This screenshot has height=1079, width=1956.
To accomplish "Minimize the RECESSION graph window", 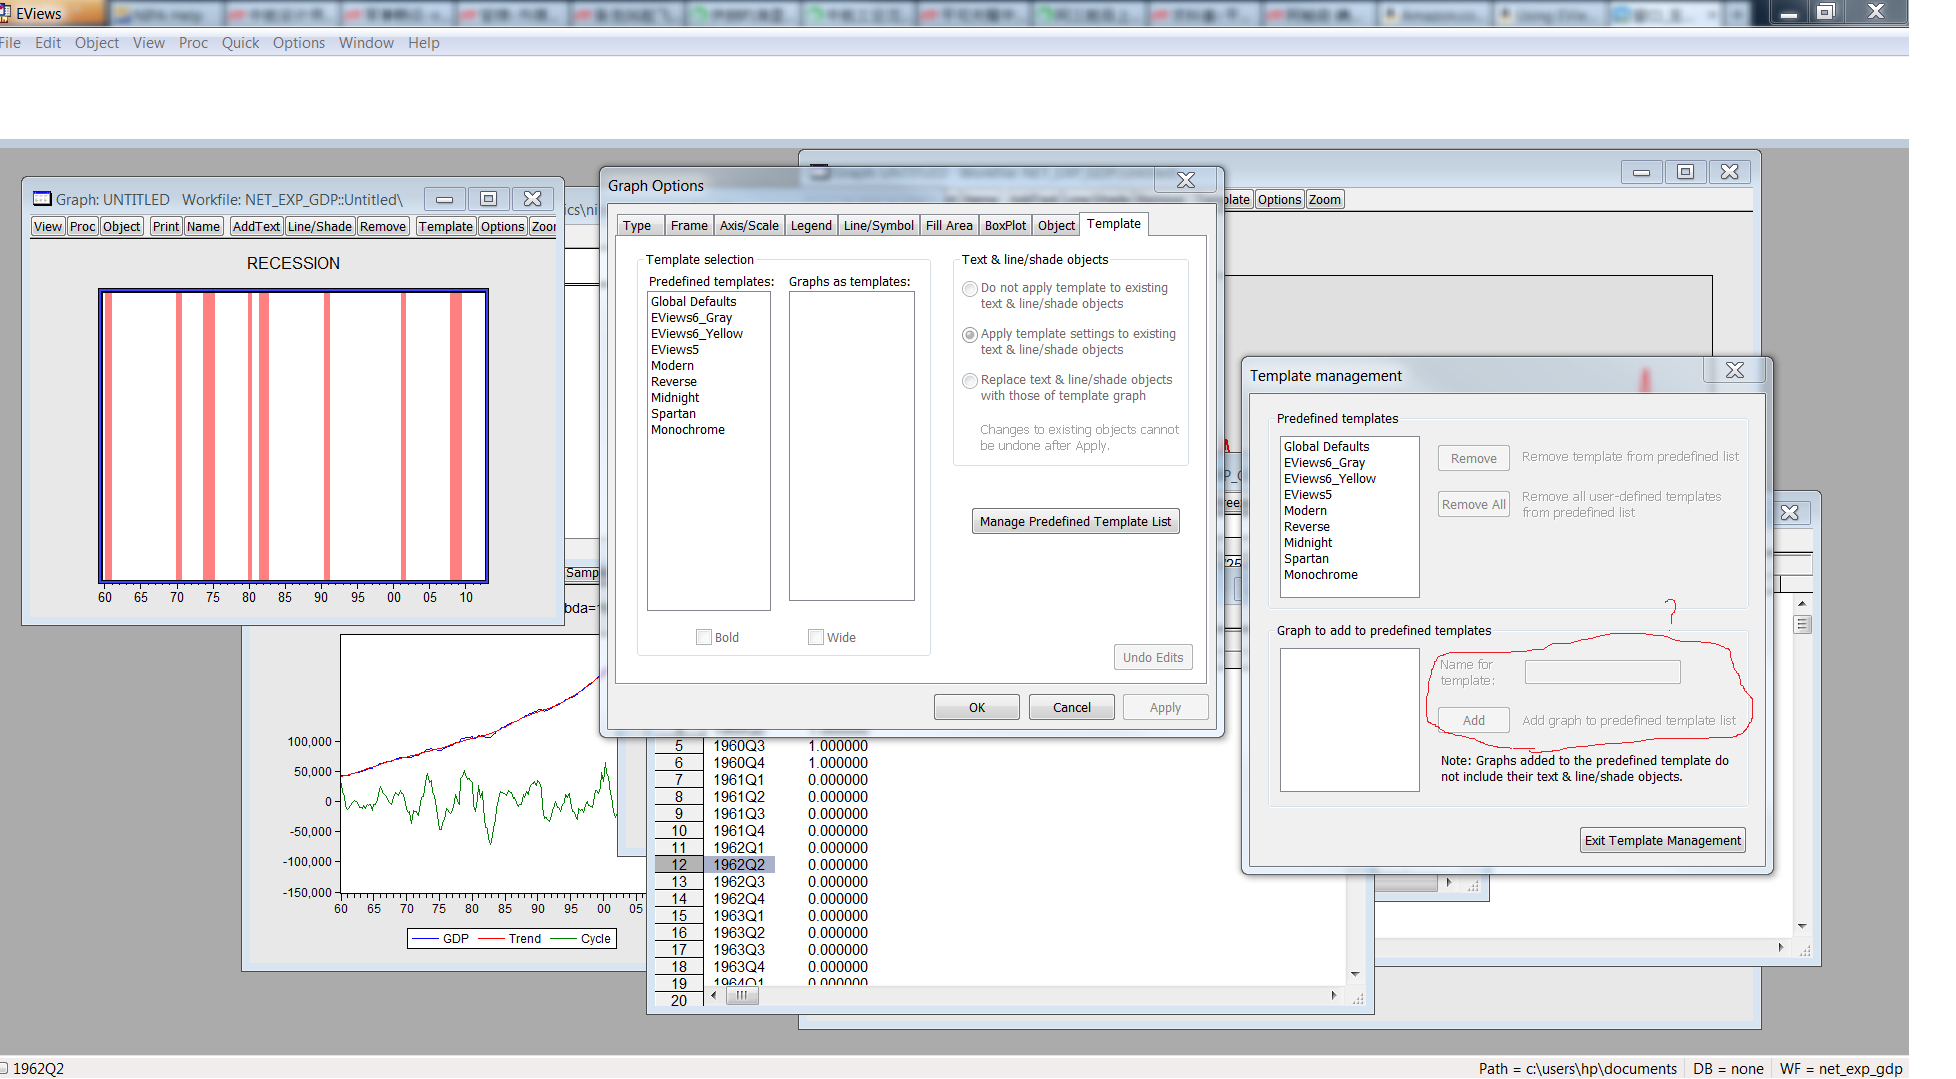I will (444, 199).
